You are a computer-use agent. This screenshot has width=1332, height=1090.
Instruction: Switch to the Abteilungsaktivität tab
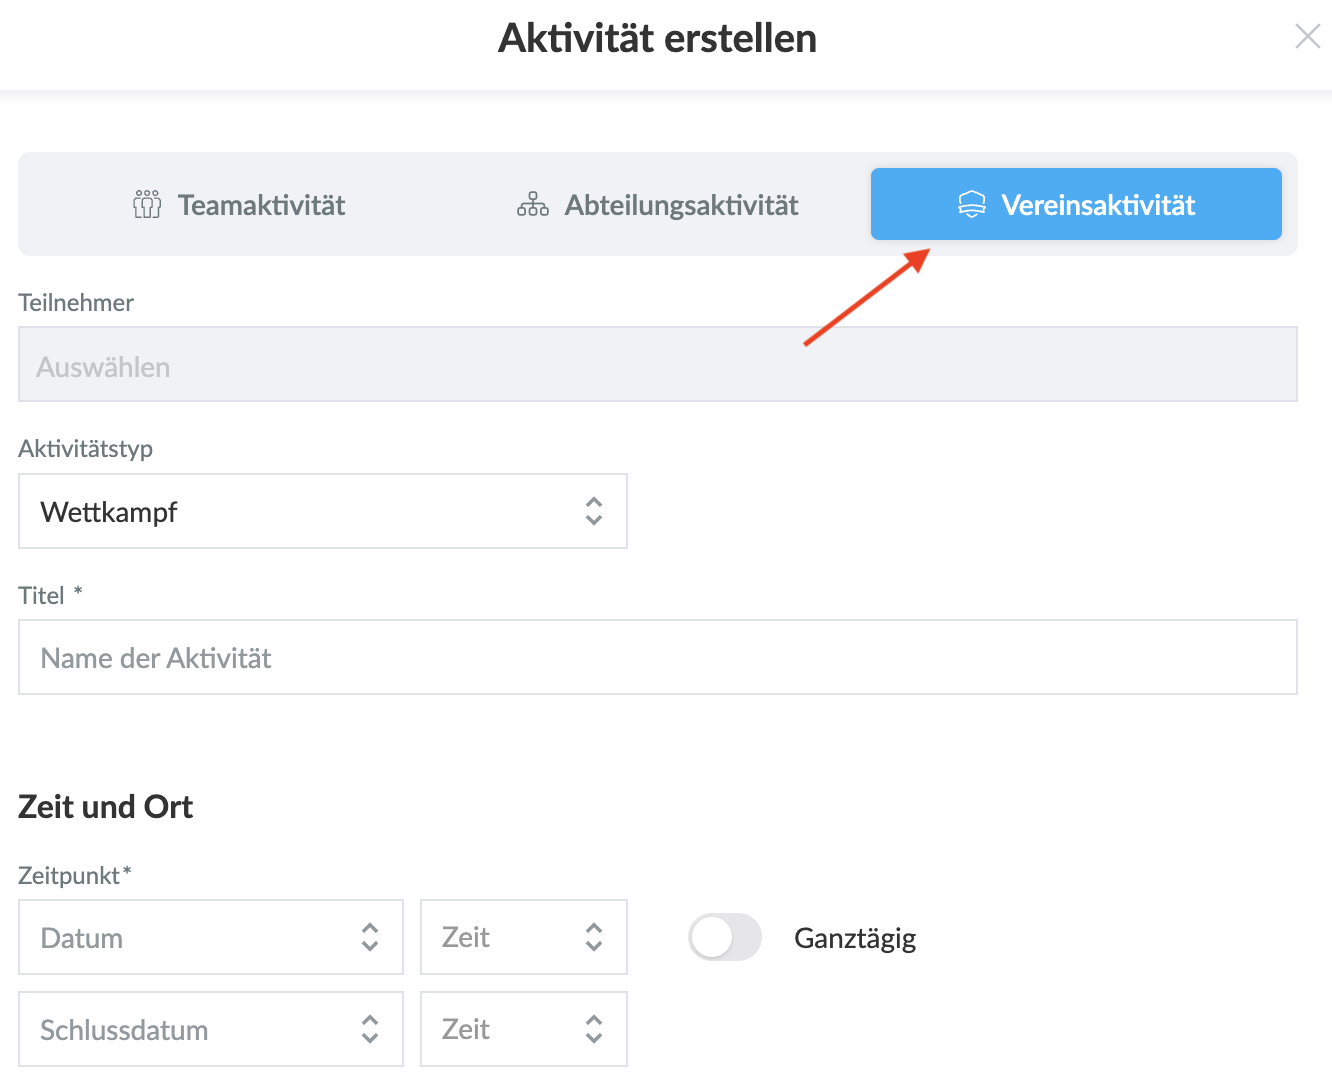click(x=658, y=205)
